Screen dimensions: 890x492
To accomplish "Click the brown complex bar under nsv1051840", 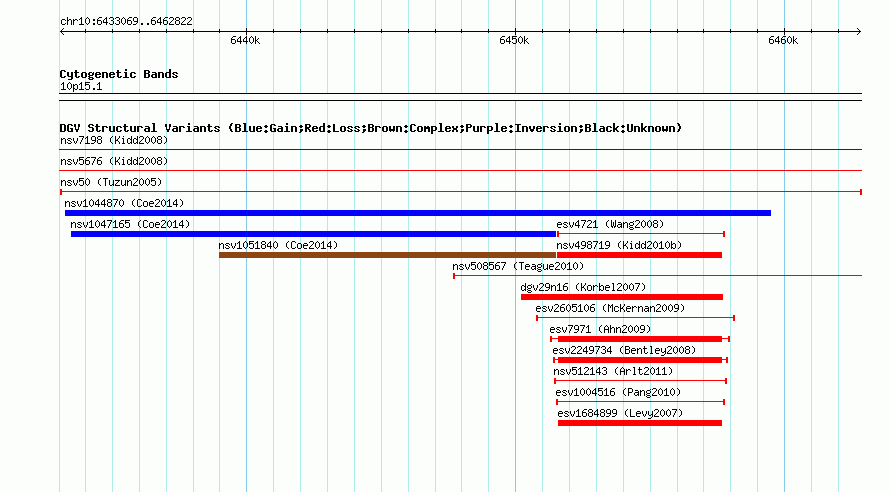I will [388, 255].
